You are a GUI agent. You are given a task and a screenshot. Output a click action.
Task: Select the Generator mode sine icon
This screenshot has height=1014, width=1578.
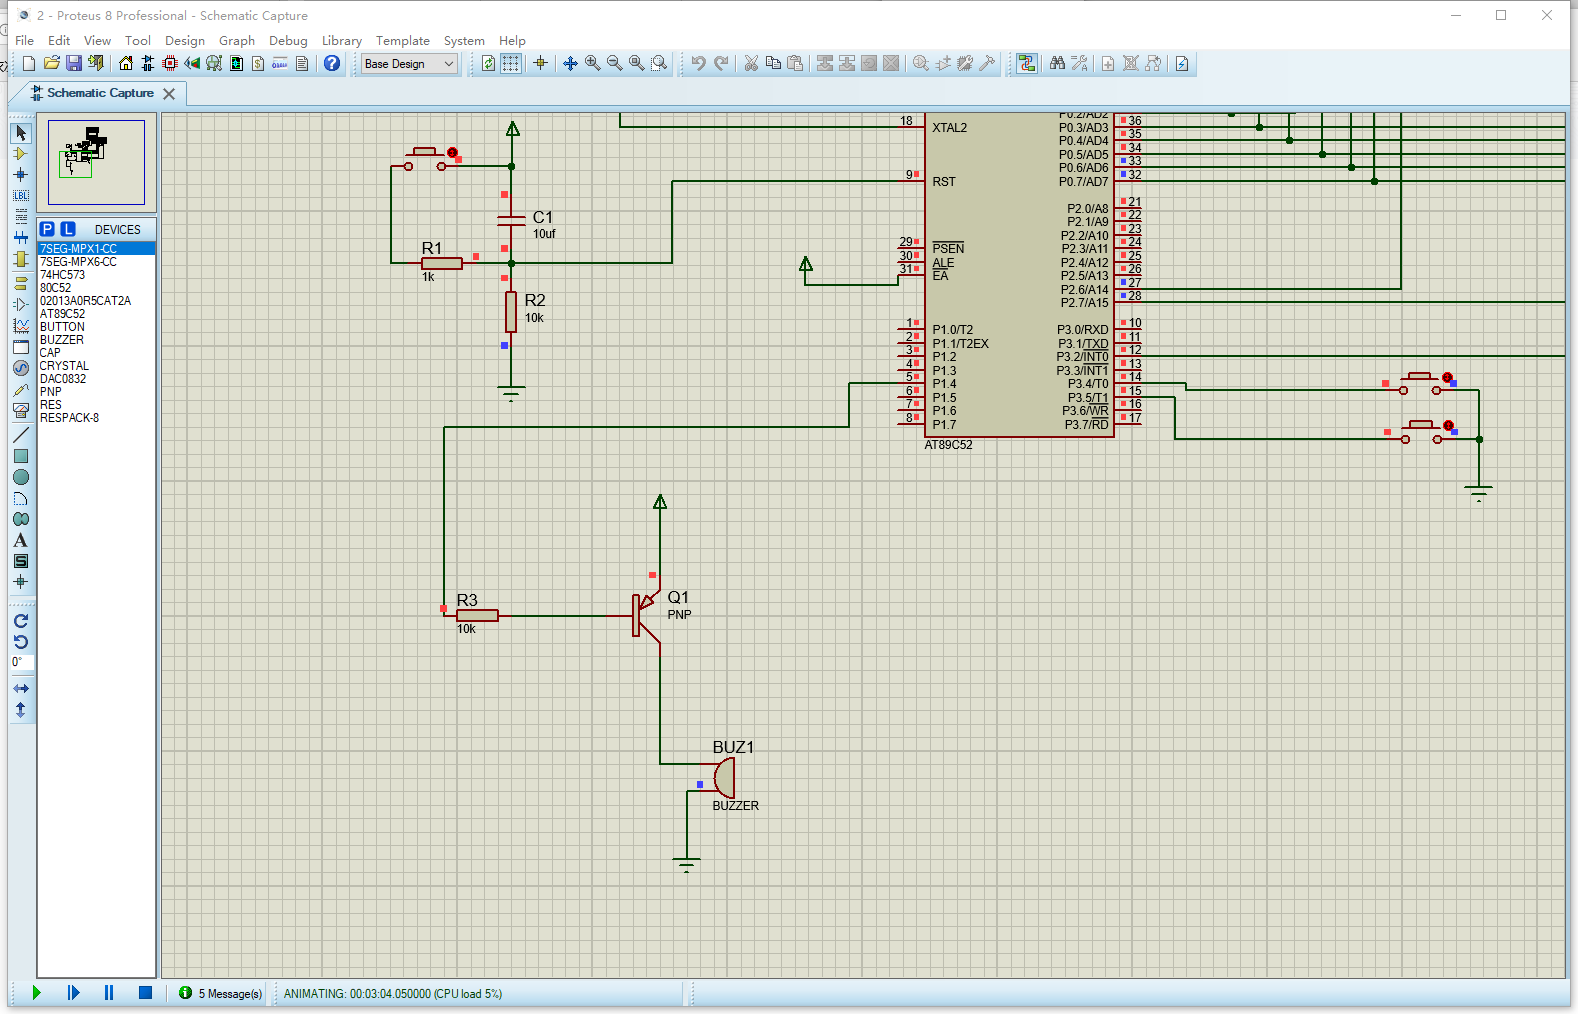click(21, 368)
